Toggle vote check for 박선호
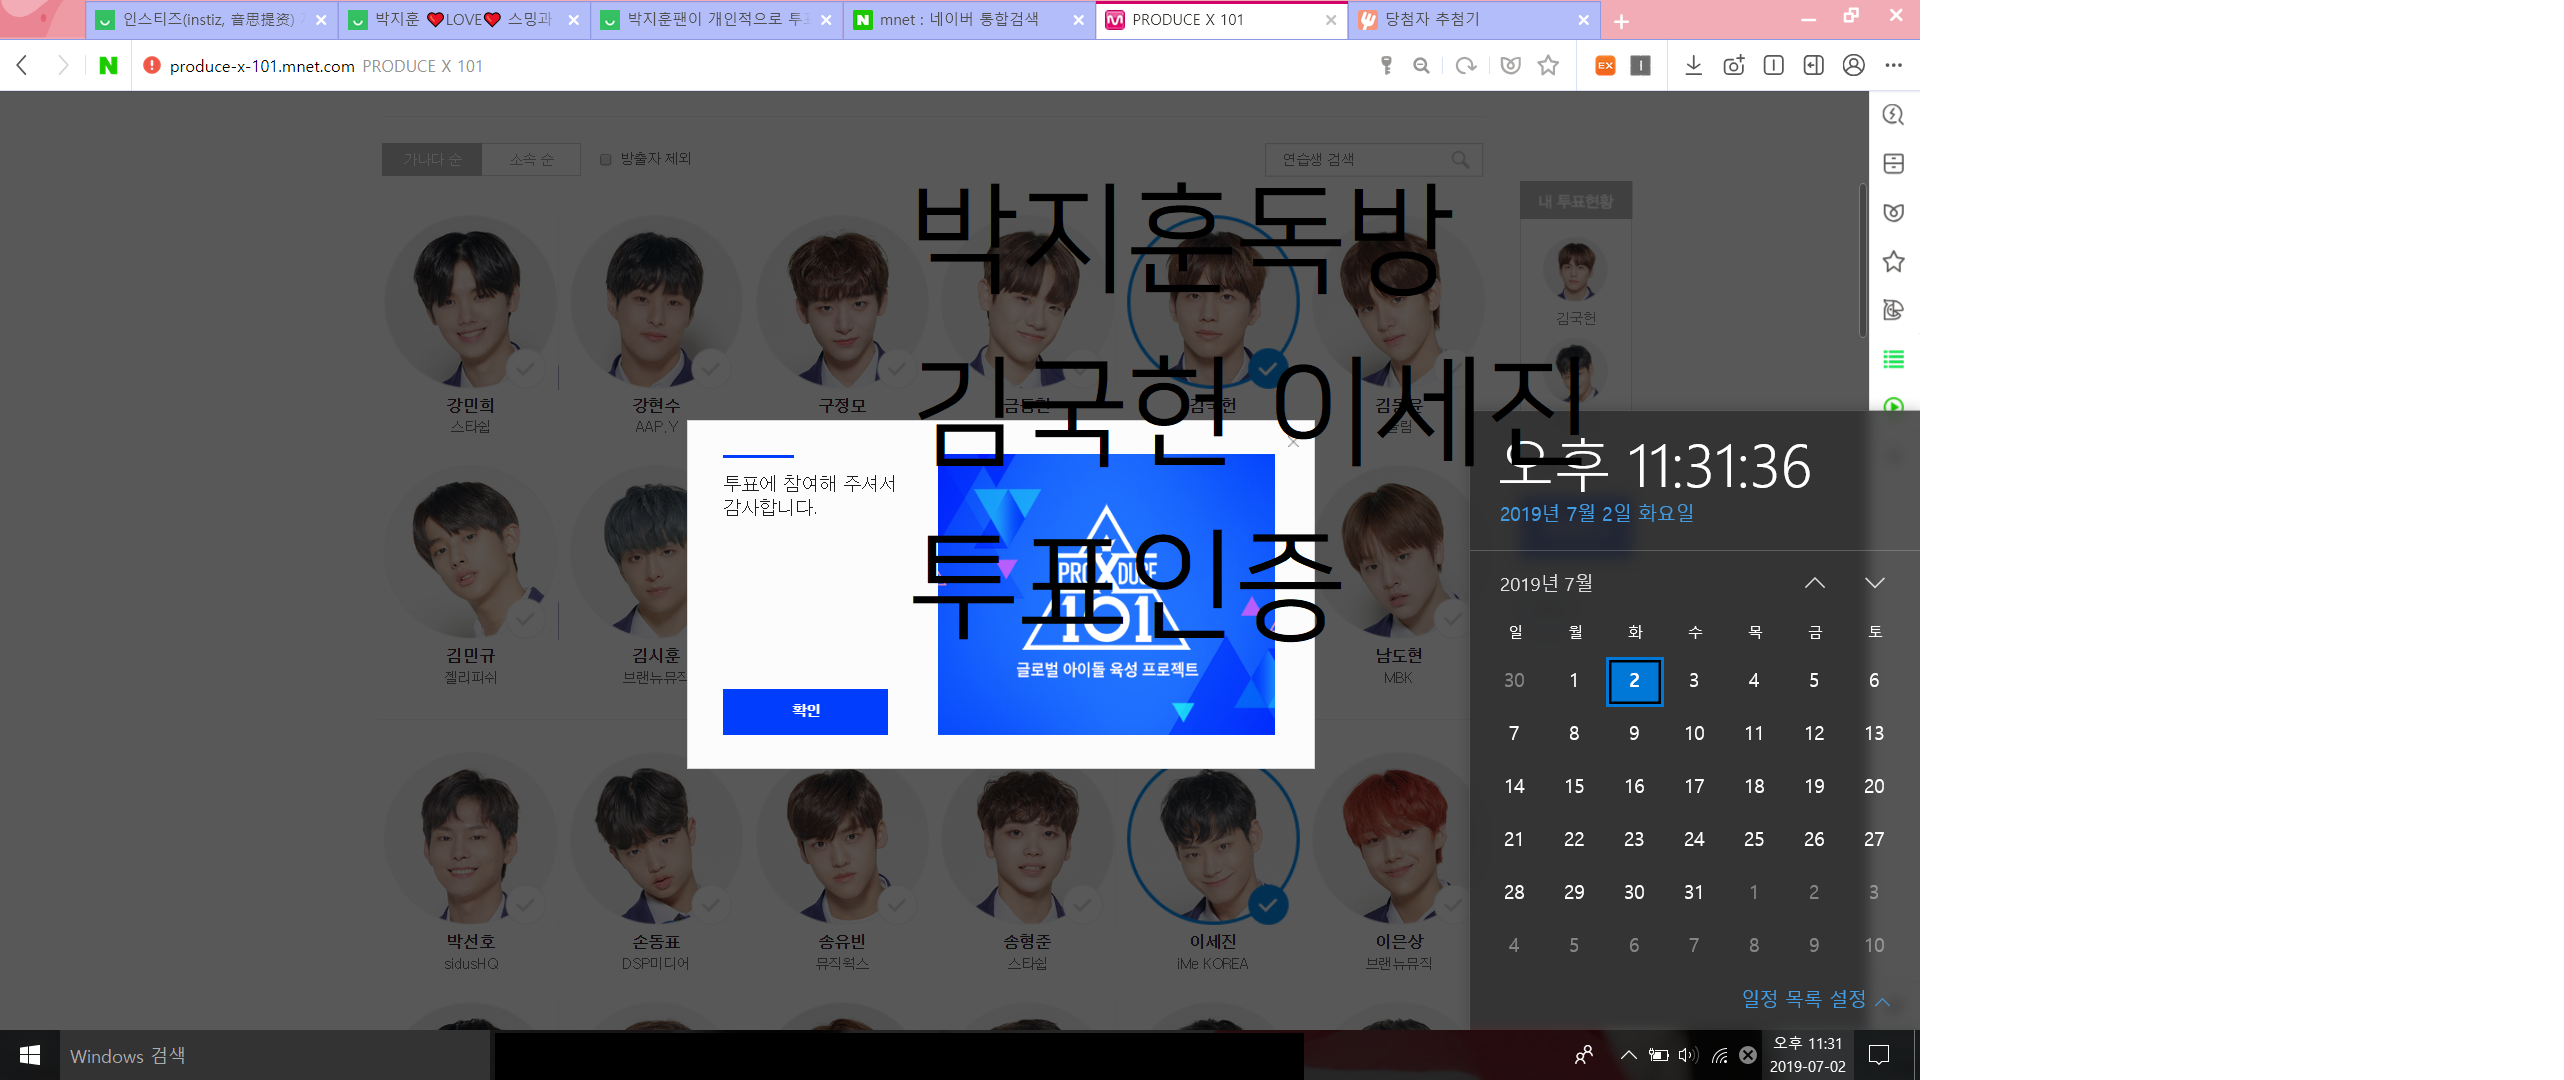2564x1080 pixels. tap(525, 905)
